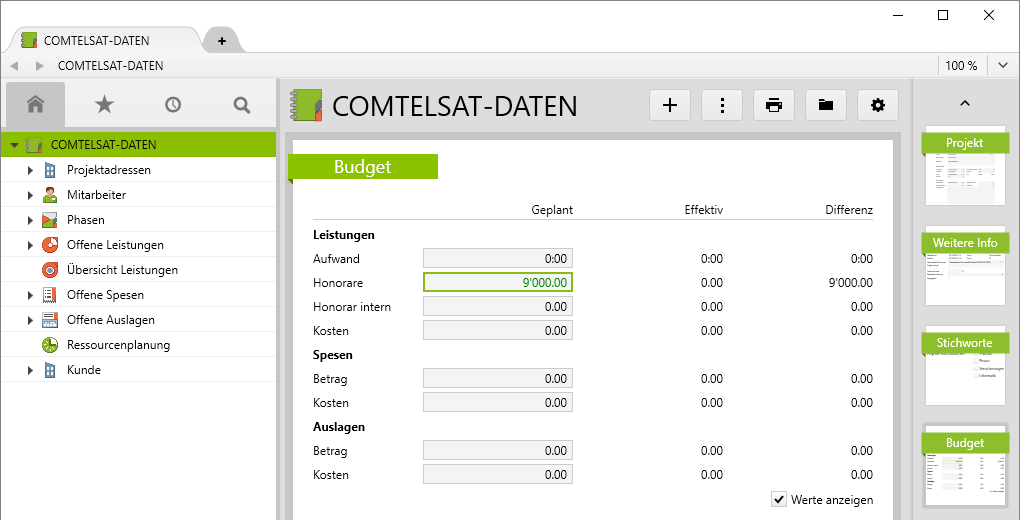Select the Ressourcenplanung tree item
Screen dimensions: 1020x520
pyautogui.click(x=118, y=345)
